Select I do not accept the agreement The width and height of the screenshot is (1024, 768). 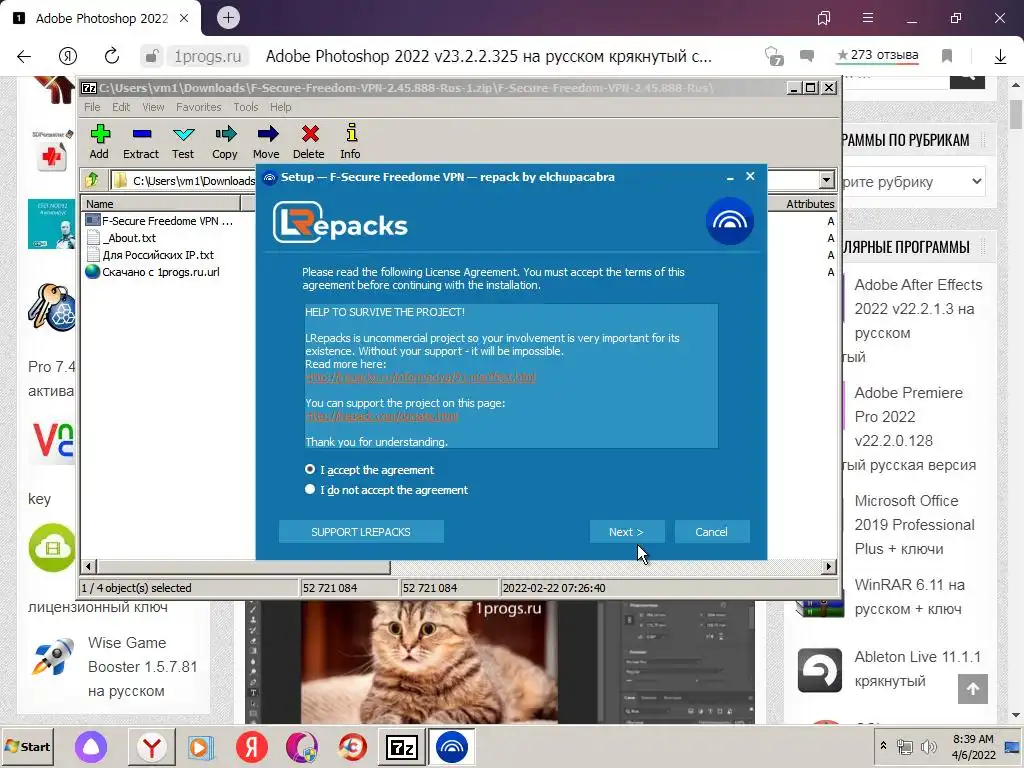(x=310, y=489)
